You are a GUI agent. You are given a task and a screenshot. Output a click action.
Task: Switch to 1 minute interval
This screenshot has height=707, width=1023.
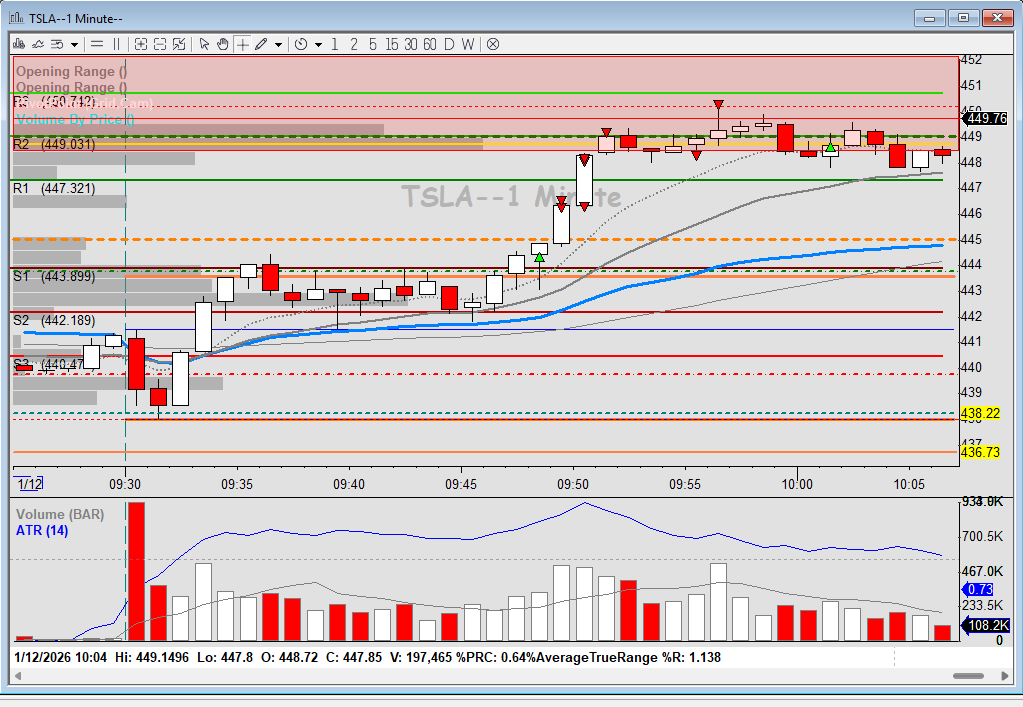[335, 44]
